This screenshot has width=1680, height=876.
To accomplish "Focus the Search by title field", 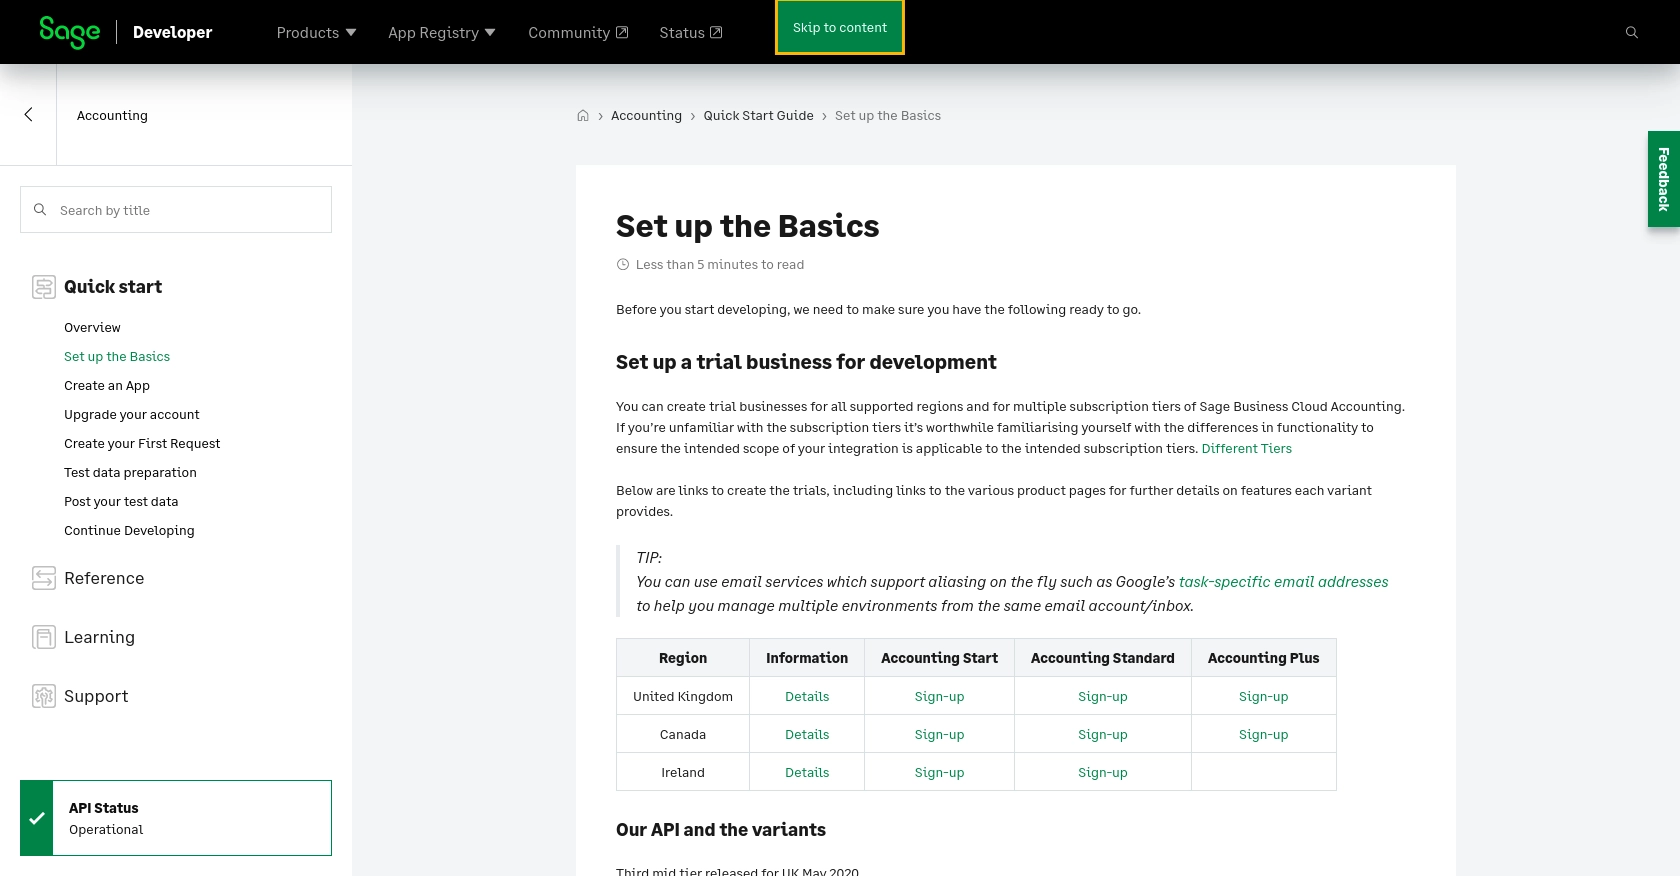I will pos(176,210).
